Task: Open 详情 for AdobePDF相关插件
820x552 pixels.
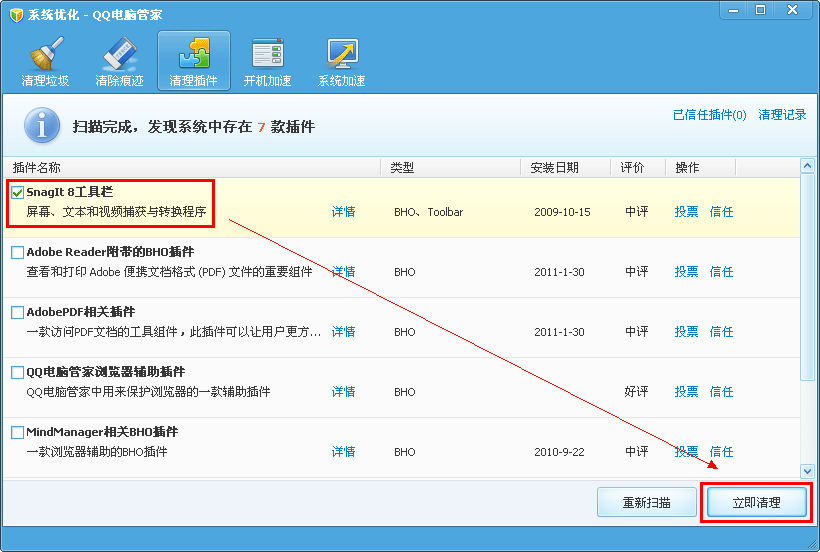Action: click(344, 332)
